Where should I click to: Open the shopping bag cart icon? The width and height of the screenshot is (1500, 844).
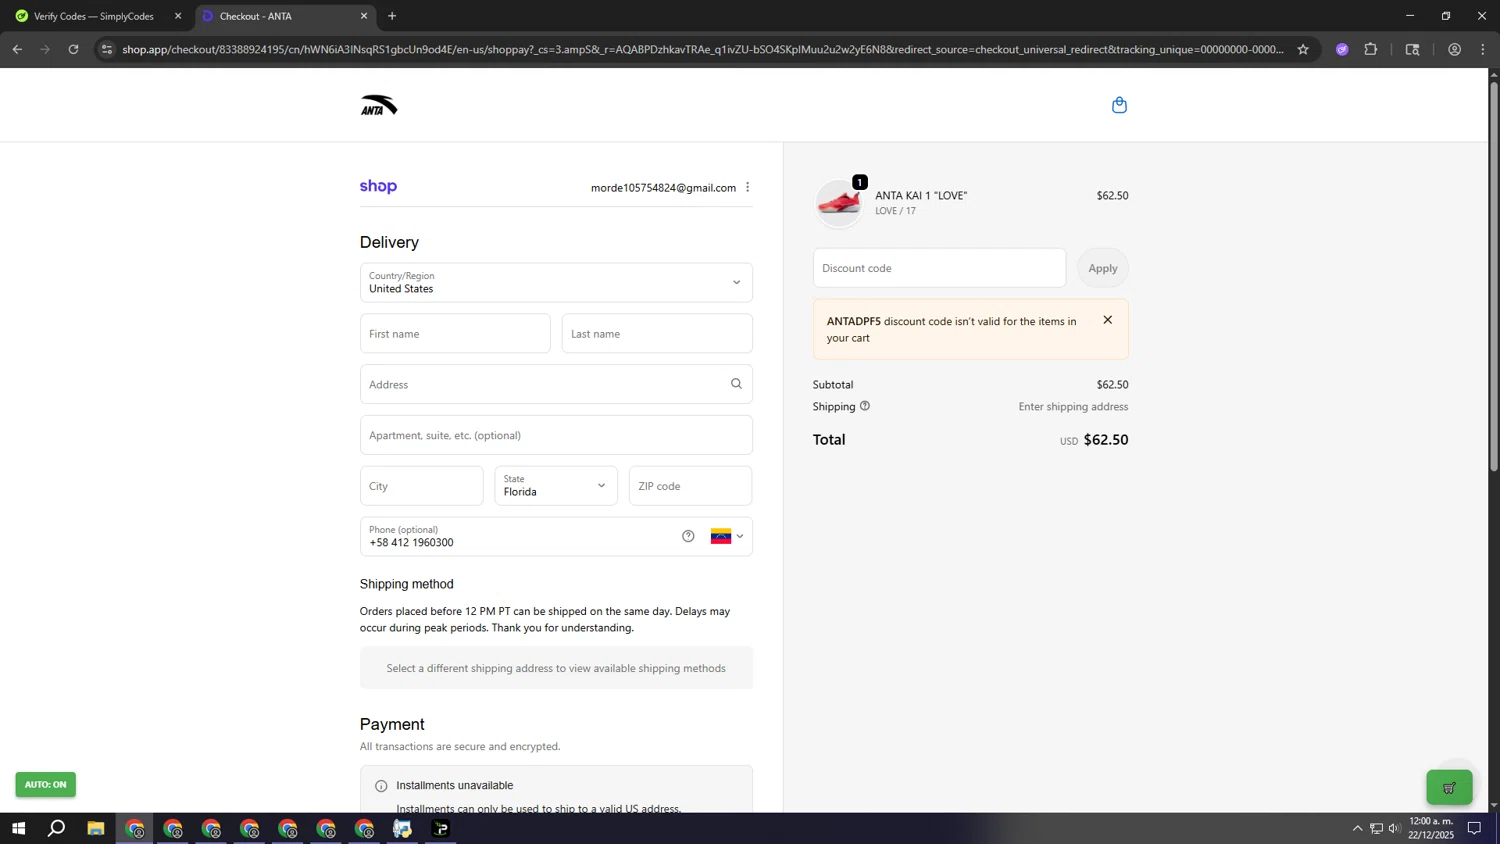1119,105
